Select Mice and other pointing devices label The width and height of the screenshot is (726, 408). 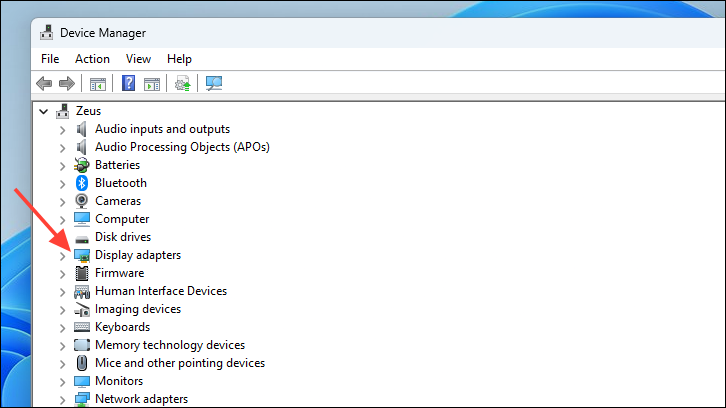pyautogui.click(x=180, y=363)
